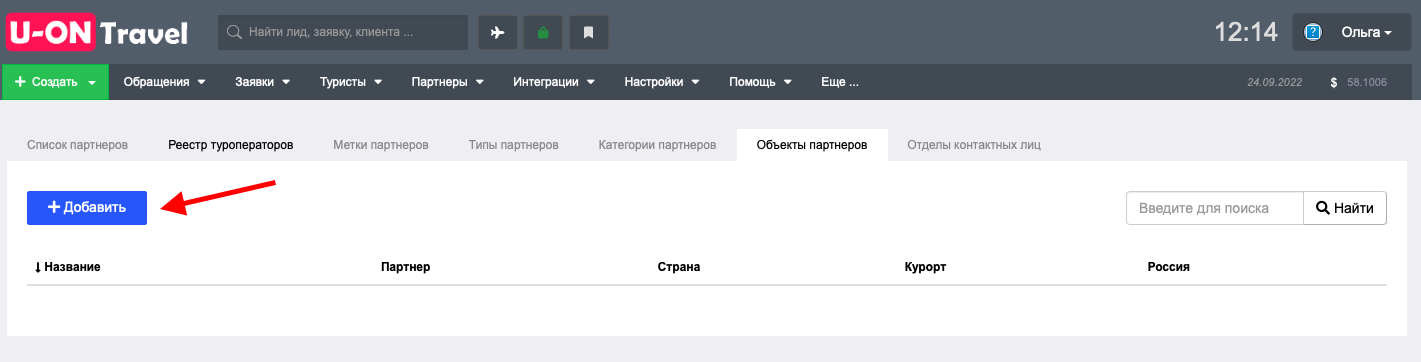The image size is (1421, 362).
Task: Focus the top search field for leads and clients
Action: [343, 32]
